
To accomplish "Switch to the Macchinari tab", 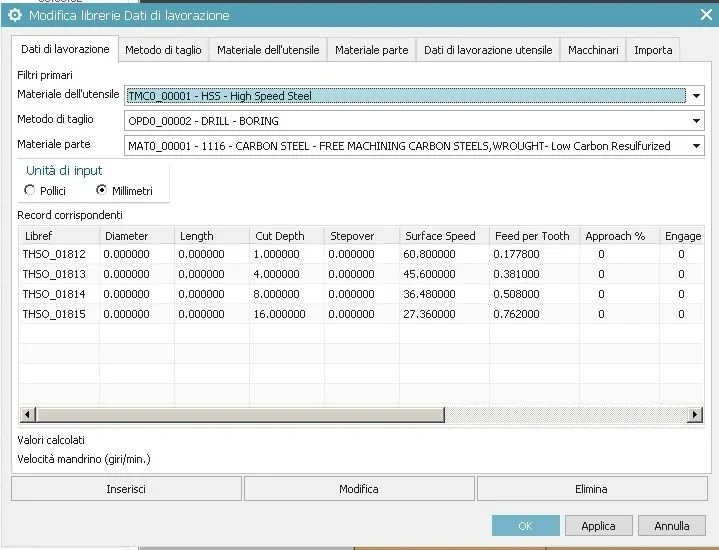I will [x=593, y=50].
